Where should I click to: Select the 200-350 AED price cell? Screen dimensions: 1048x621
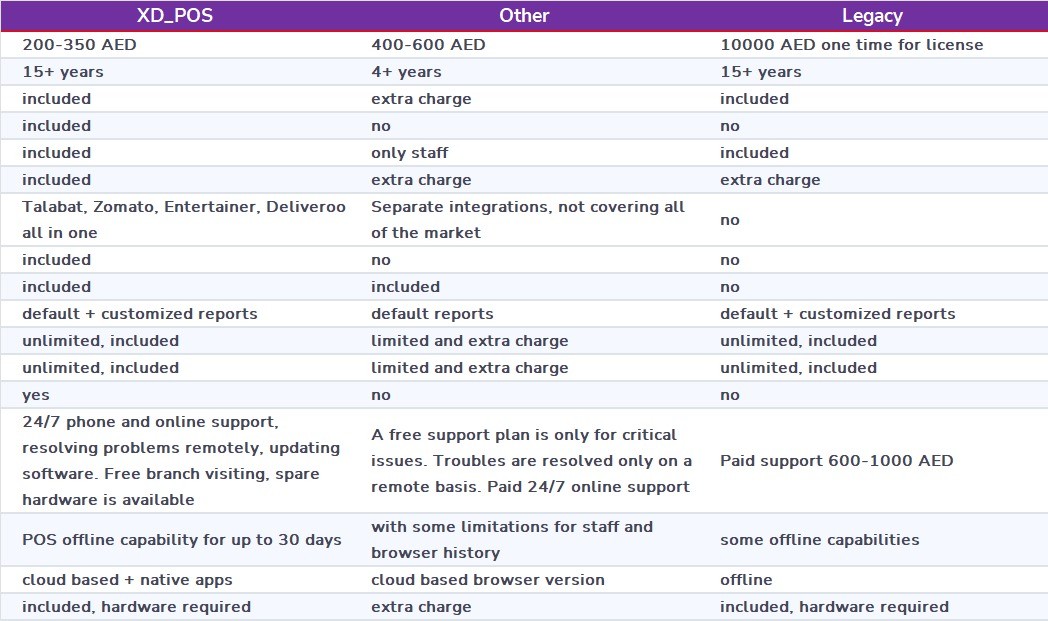pos(81,45)
